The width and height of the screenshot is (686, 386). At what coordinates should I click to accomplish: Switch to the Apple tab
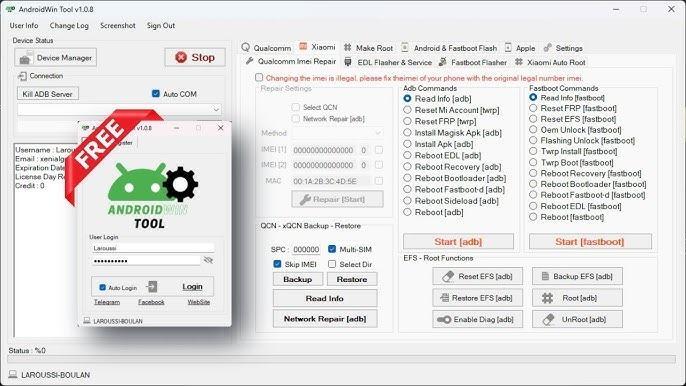pos(520,47)
